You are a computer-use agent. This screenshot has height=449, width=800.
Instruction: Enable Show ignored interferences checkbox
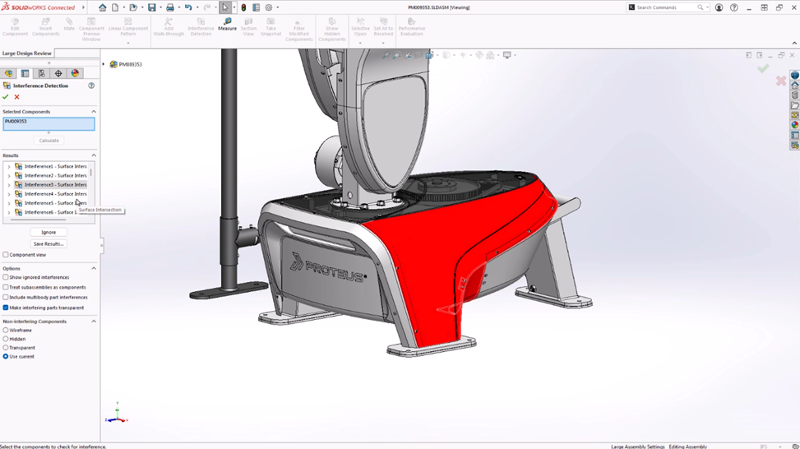click(6, 277)
